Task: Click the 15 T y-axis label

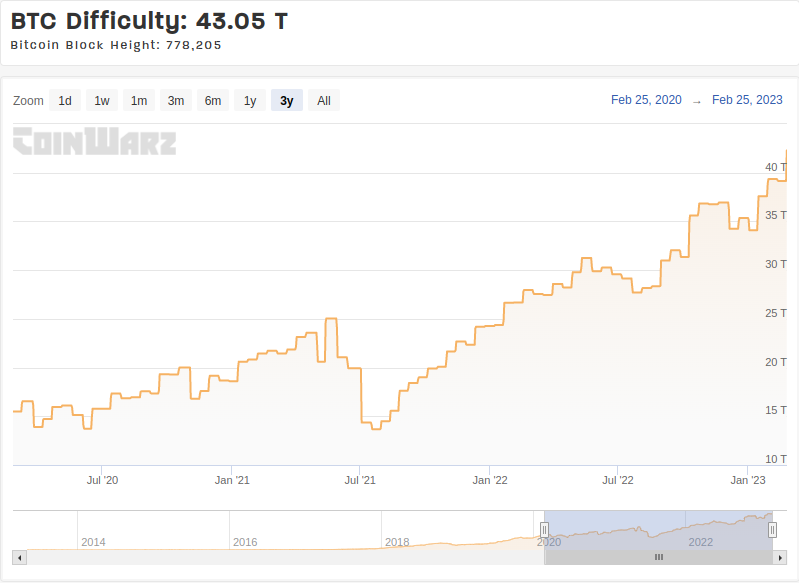Action: pyautogui.click(x=776, y=410)
